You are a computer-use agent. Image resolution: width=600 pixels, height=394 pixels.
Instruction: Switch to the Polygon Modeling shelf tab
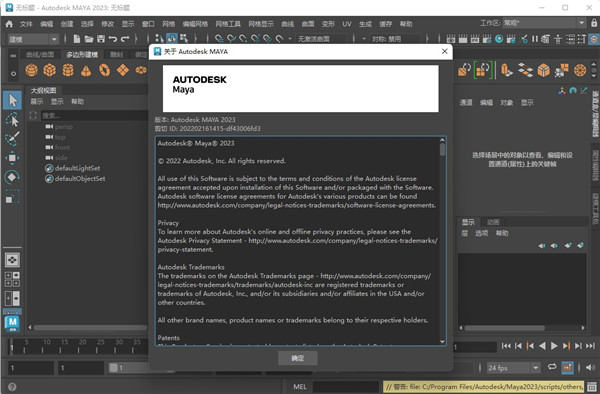[82, 55]
